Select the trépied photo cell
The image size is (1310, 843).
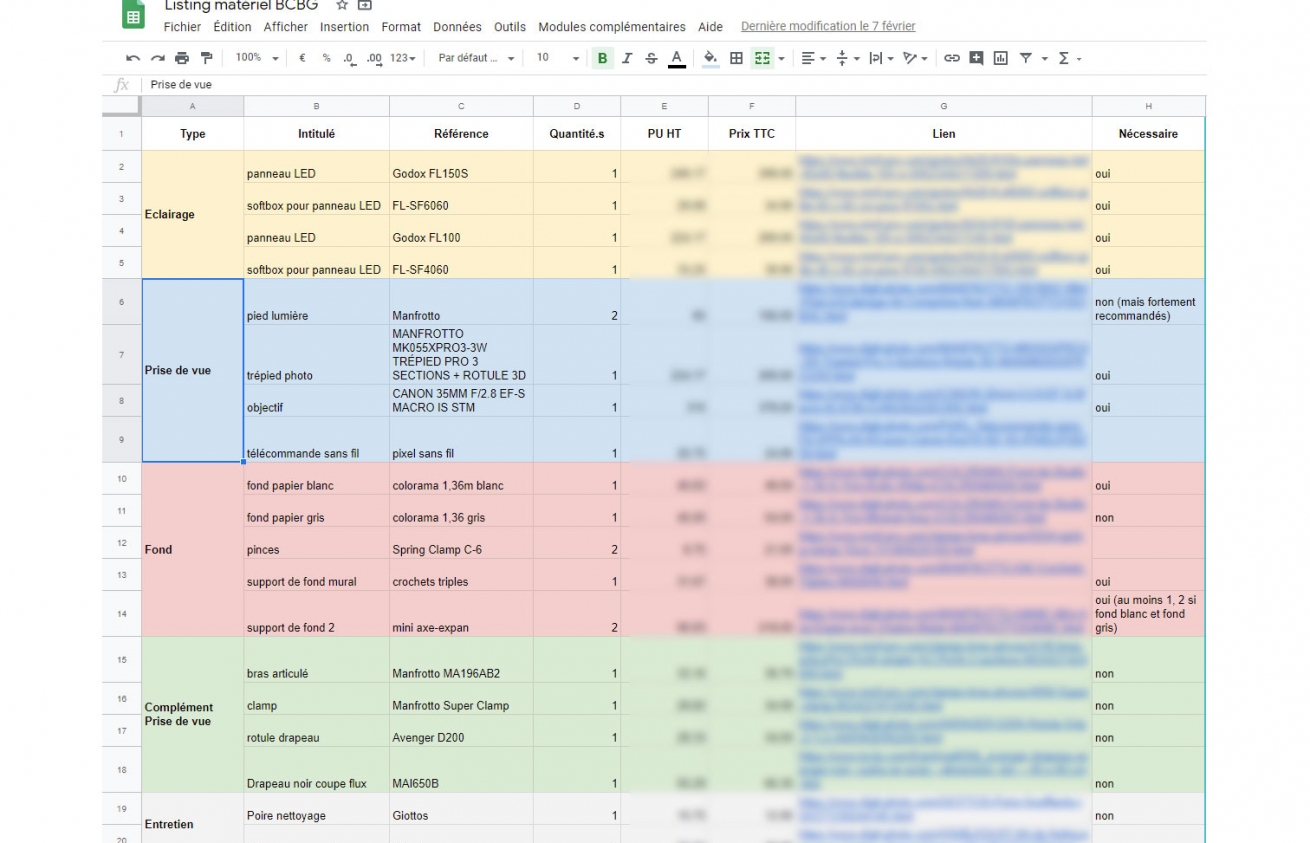pos(316,355)
